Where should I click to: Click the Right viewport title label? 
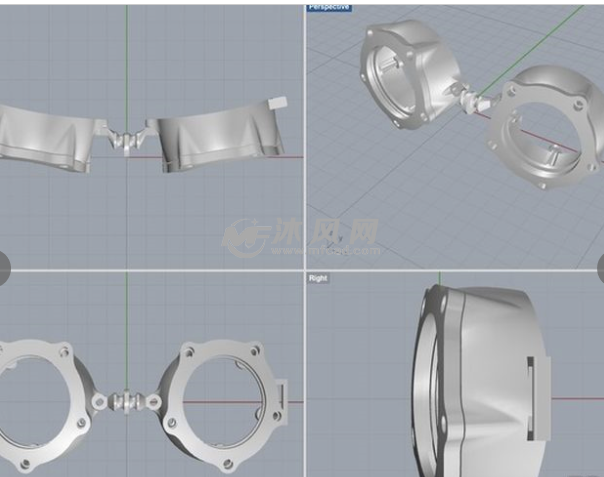[x=318, y=278]
